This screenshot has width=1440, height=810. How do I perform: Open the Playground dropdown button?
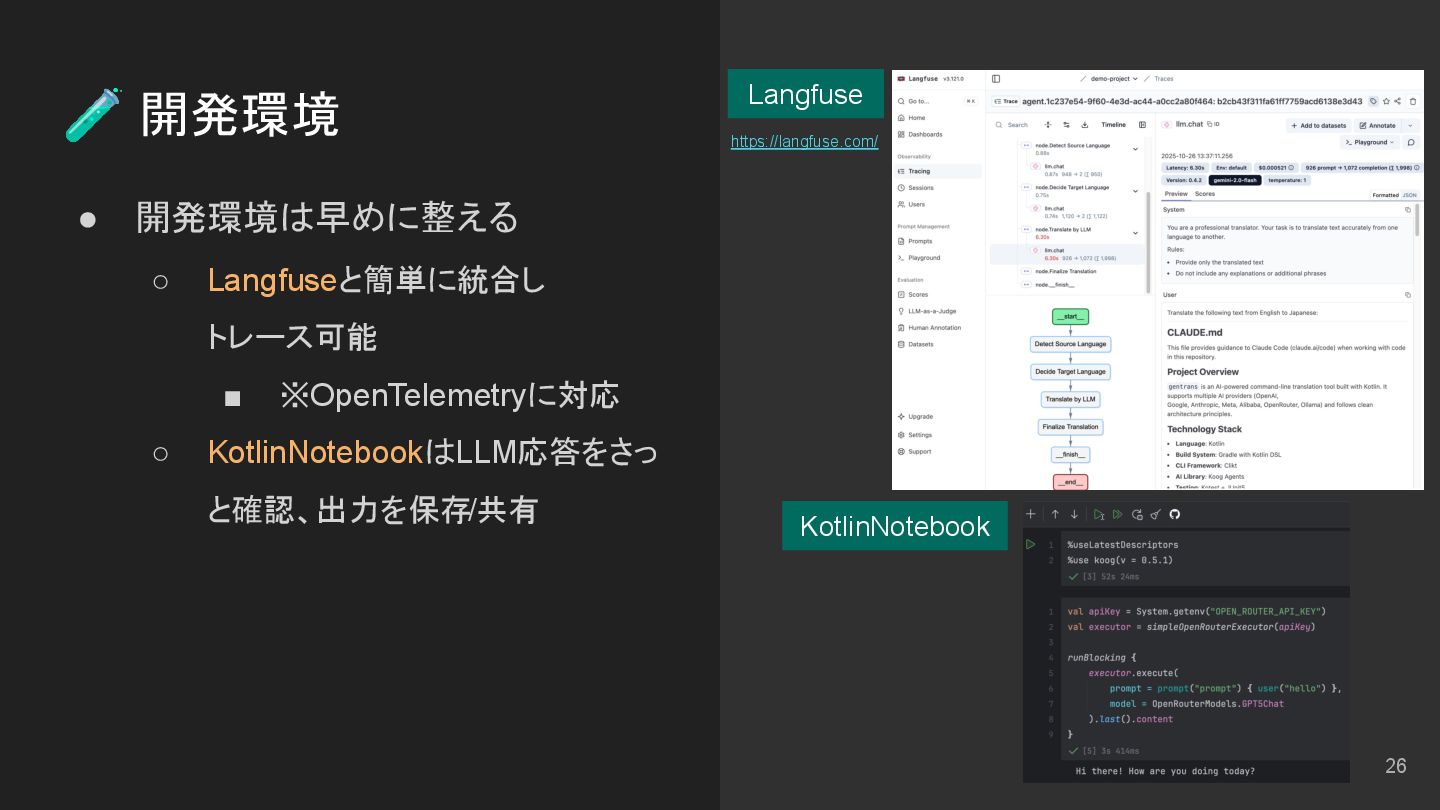(1370, 142)
